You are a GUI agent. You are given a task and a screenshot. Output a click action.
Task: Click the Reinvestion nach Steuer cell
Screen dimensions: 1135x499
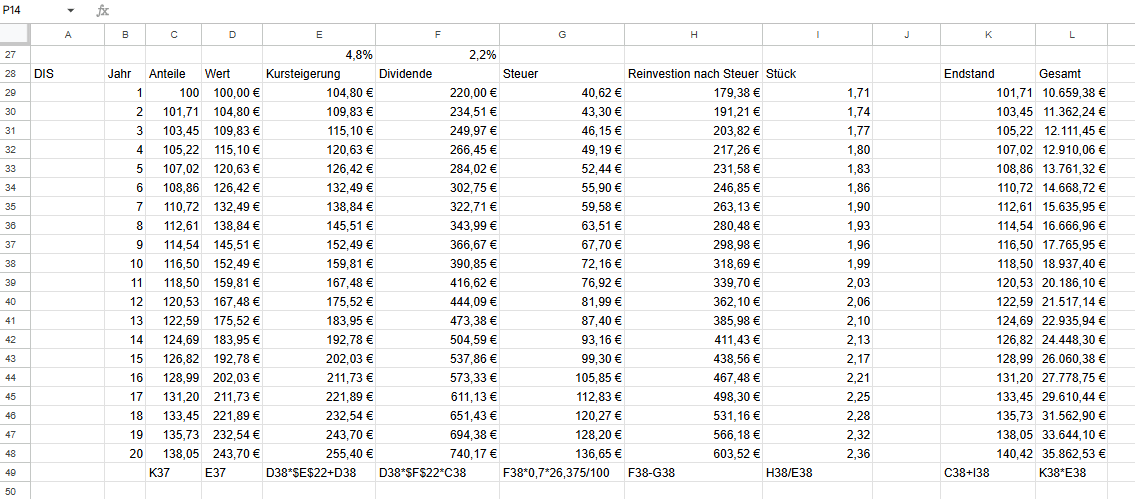(693, 74)
